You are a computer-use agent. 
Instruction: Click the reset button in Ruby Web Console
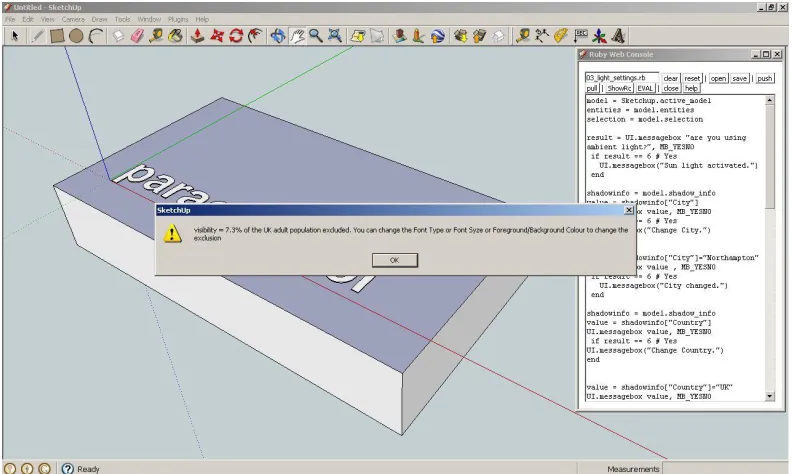pos(692,78)
